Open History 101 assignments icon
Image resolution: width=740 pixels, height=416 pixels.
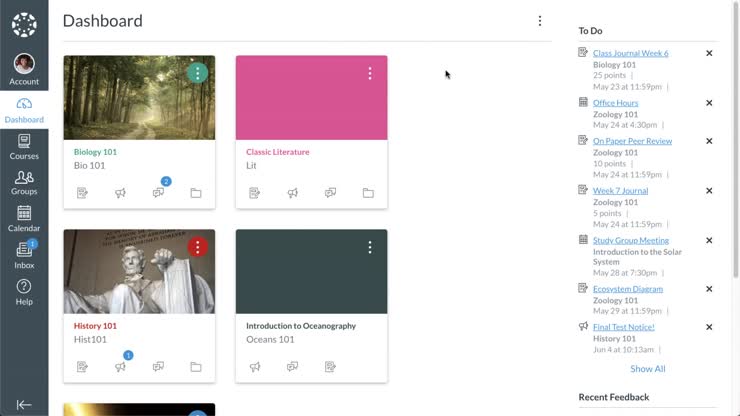click(x=82, y=366)
